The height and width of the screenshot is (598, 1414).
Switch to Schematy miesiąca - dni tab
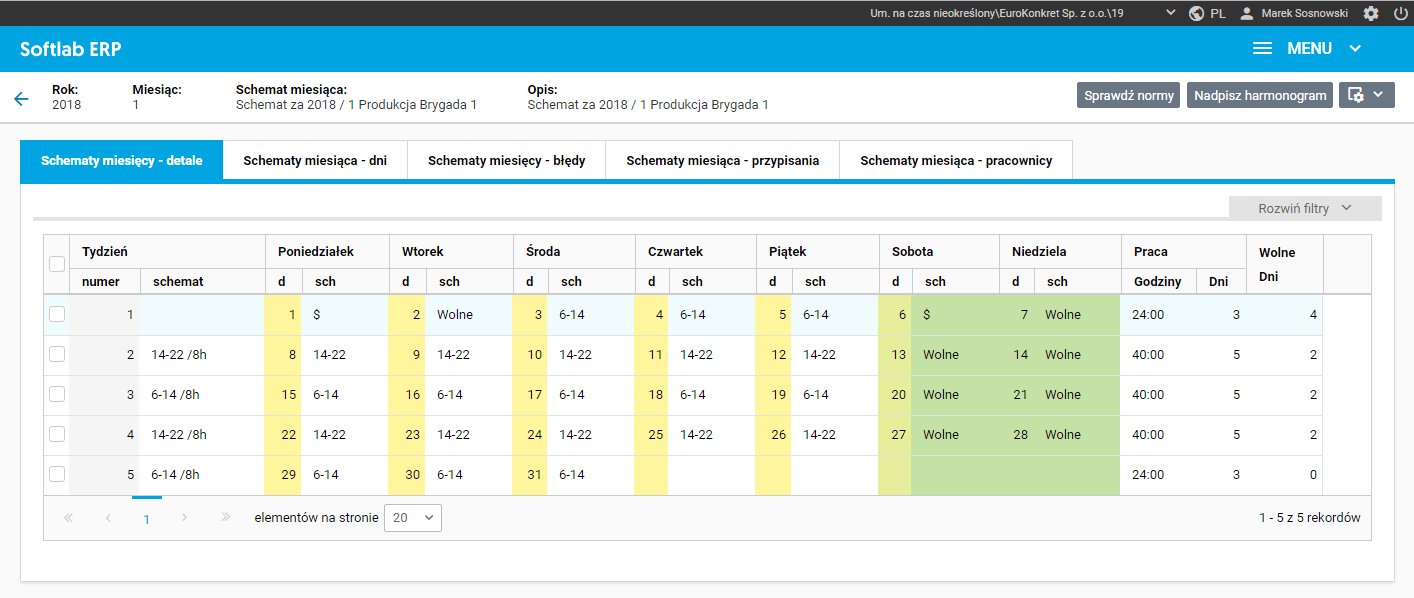315,160
